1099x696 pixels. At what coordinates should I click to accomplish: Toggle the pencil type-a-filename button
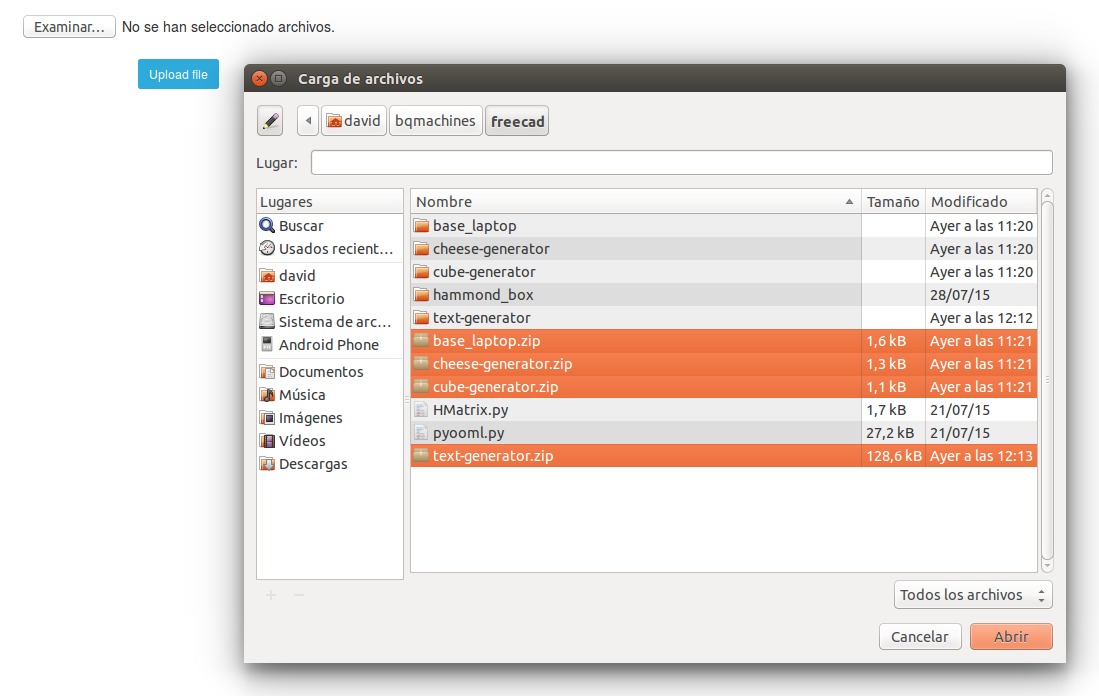coord(270,121)
